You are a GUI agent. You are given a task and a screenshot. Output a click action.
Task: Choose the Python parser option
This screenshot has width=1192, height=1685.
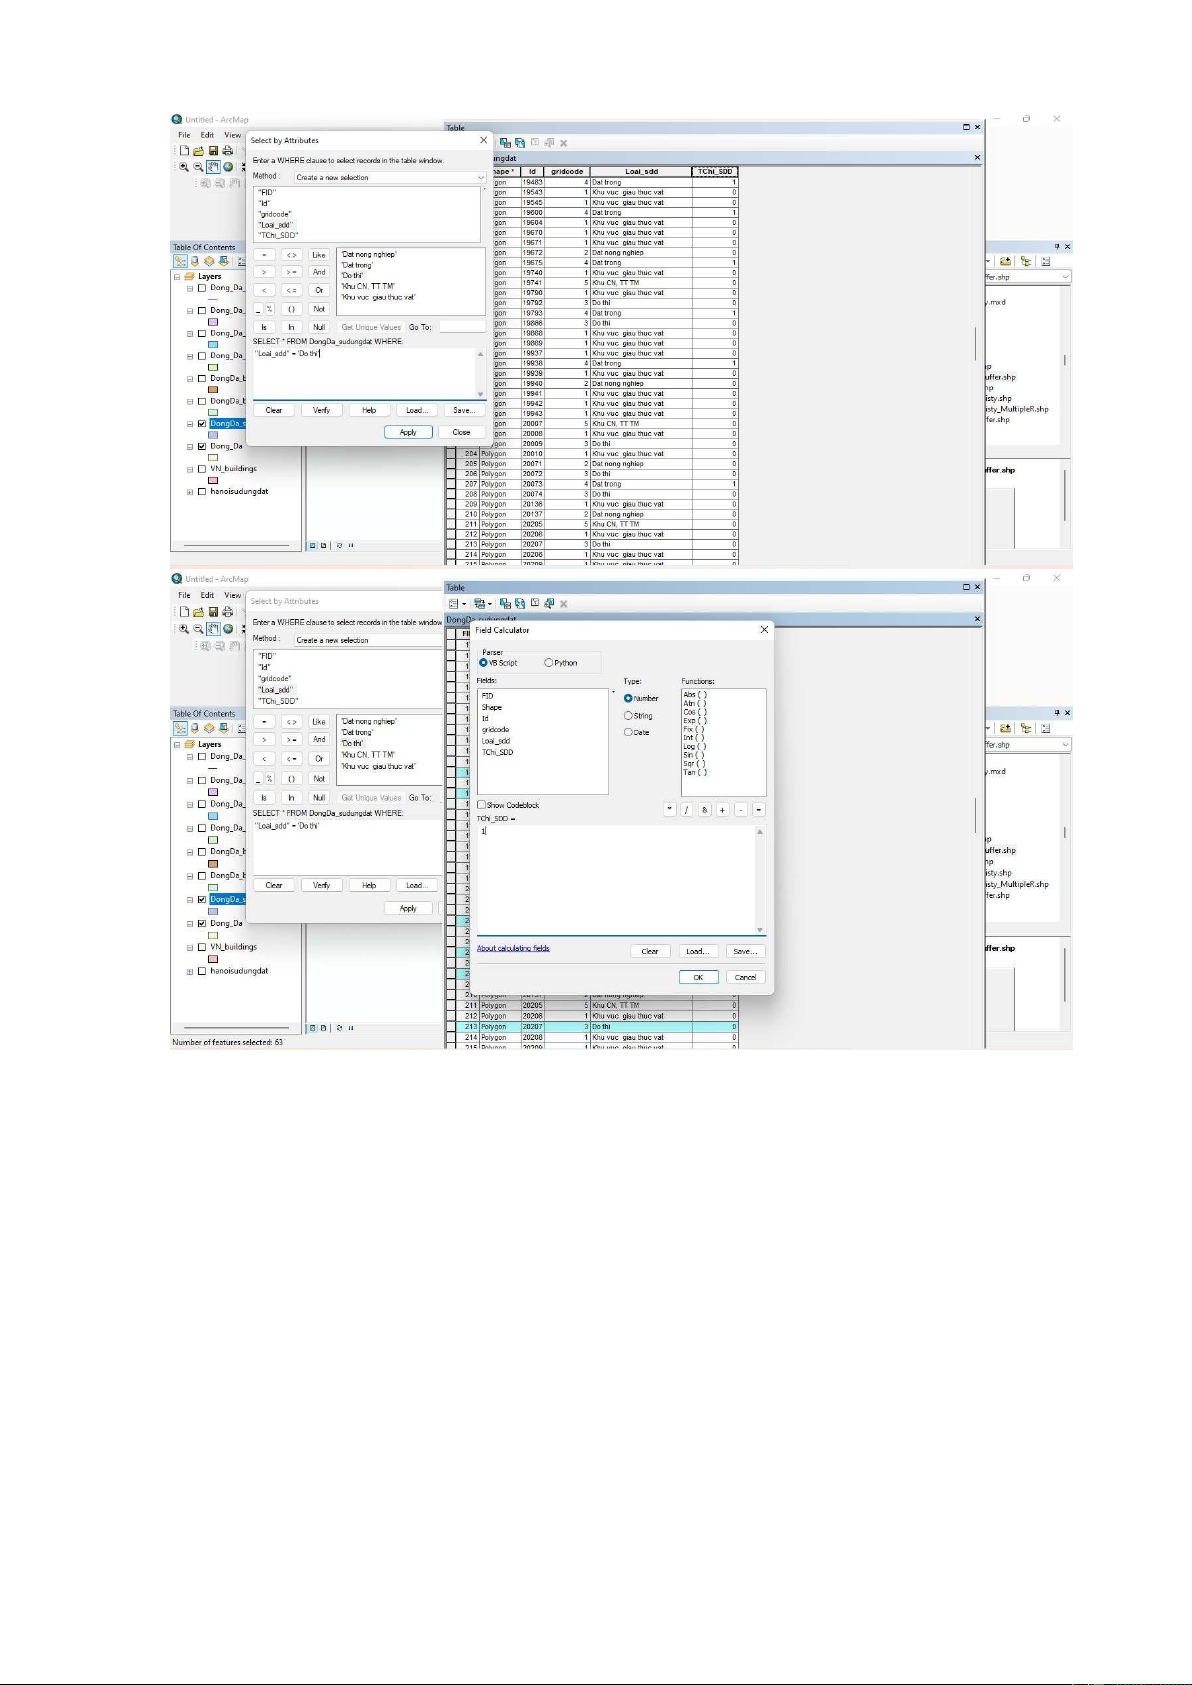coord(549,663)
